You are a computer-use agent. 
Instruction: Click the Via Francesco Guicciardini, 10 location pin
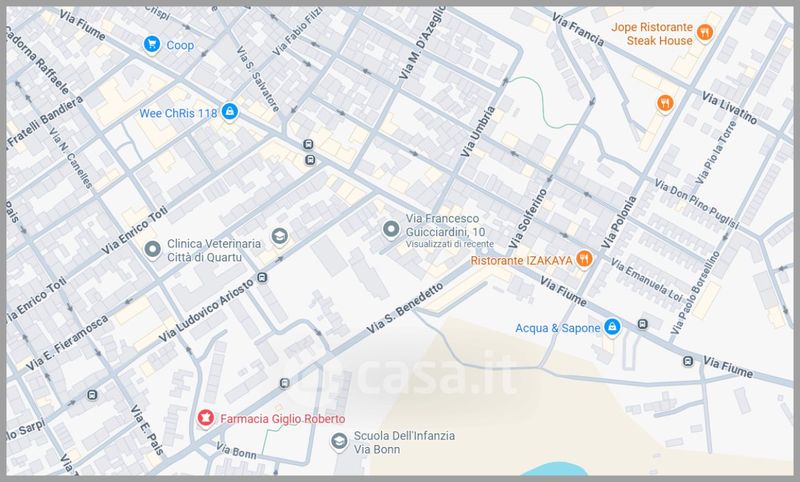click(x=391, y=229)
